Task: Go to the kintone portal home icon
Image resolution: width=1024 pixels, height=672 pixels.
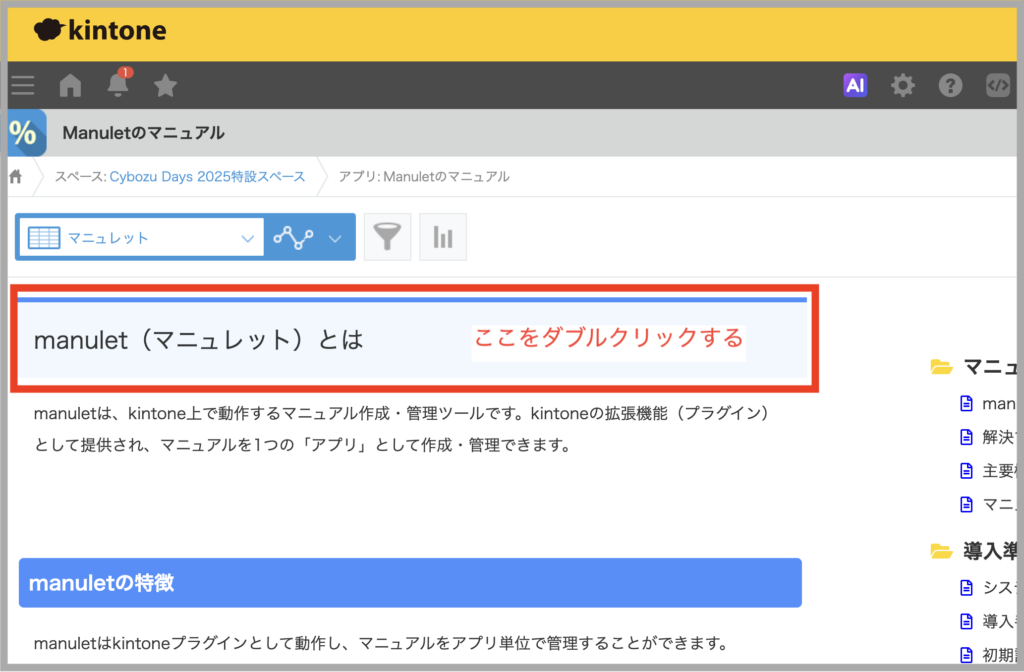Action: point(70,86)
